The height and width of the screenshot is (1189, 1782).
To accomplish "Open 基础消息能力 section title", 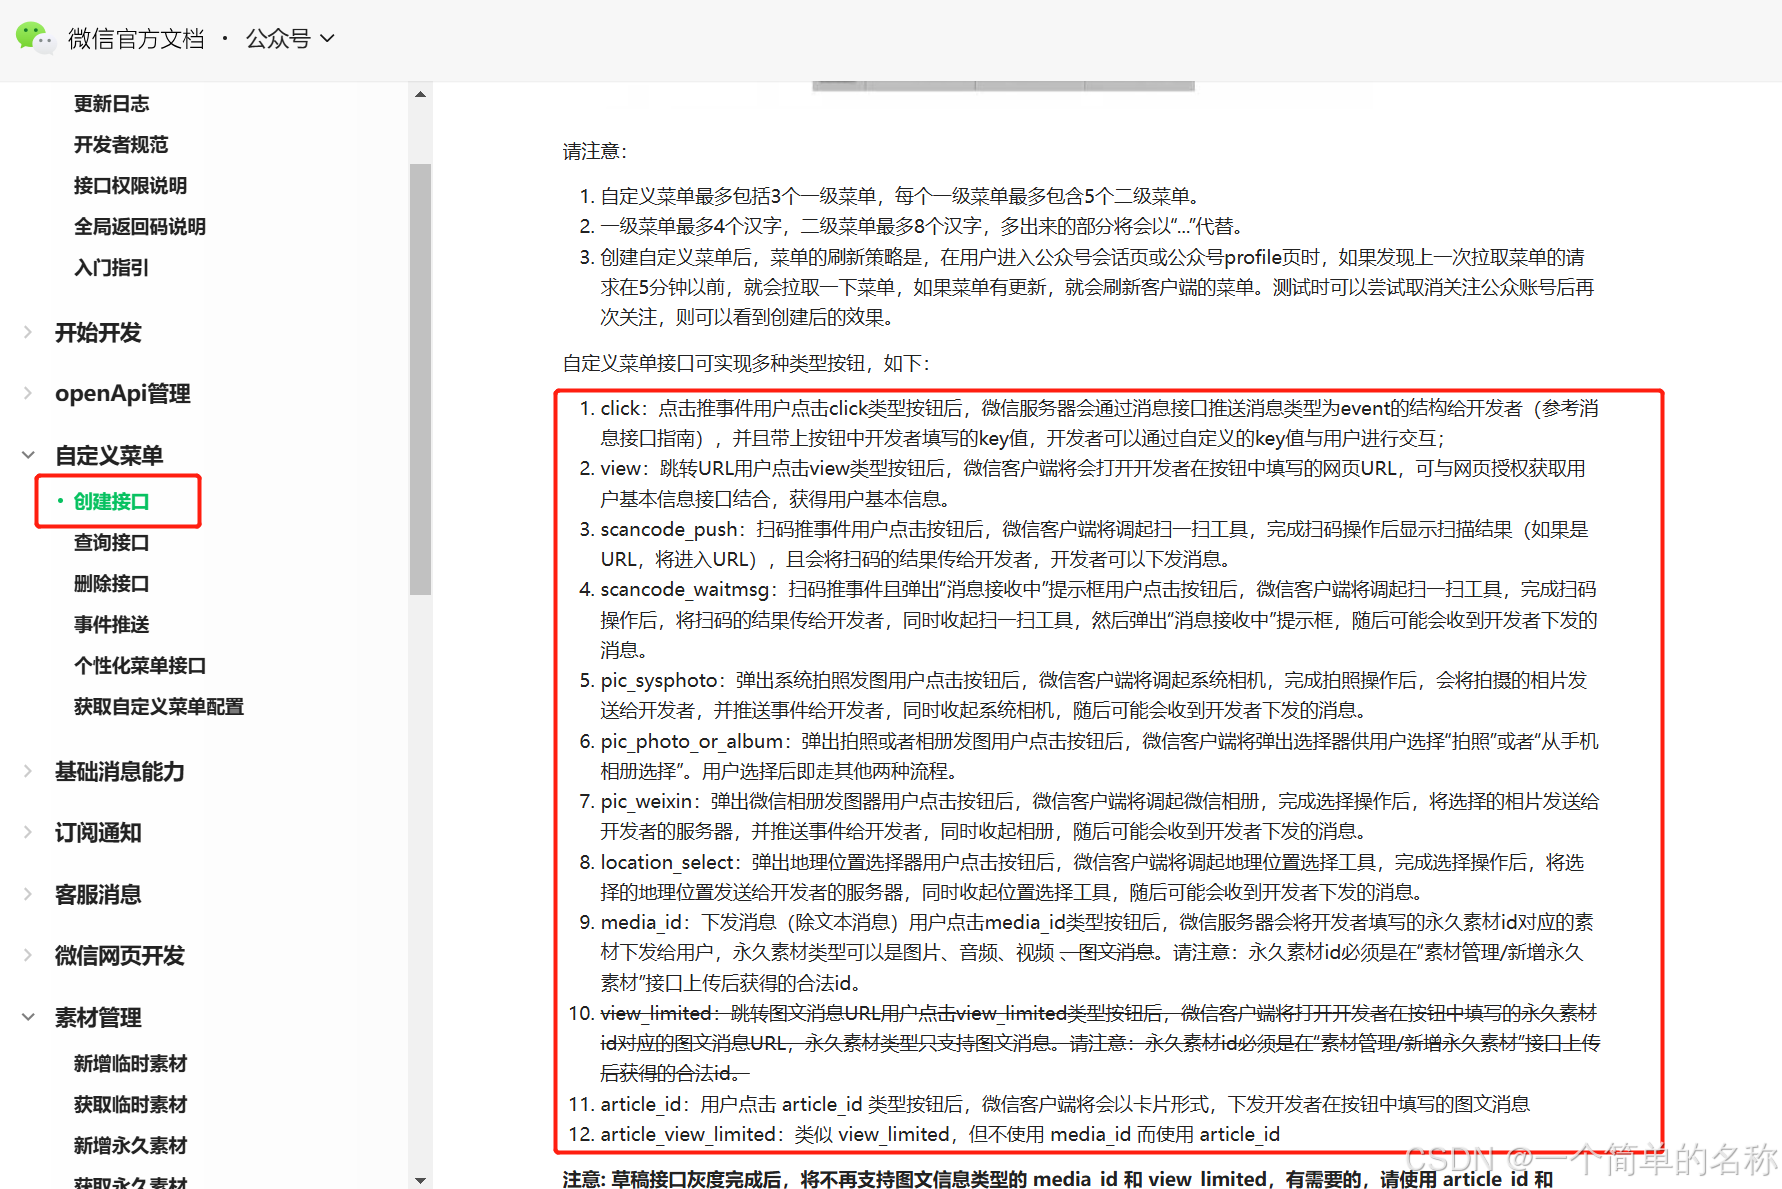I will 120,771.
